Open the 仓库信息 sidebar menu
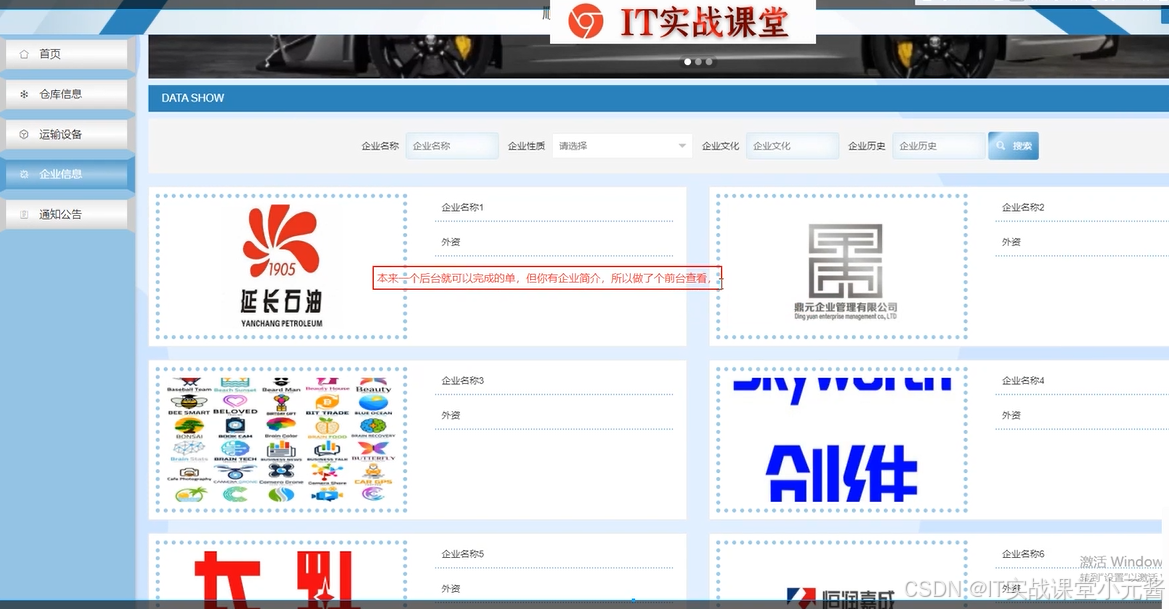This screenshot has height=609, width=1169. pyautogui.click(x=67, y=94)
